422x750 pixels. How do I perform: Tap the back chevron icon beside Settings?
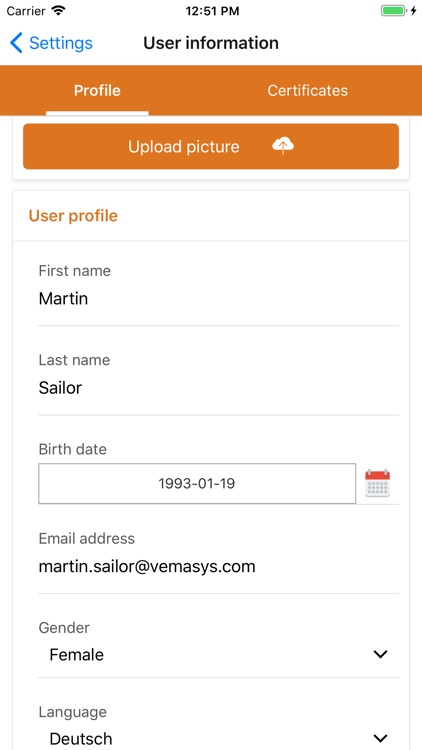(x=16, y=43)
